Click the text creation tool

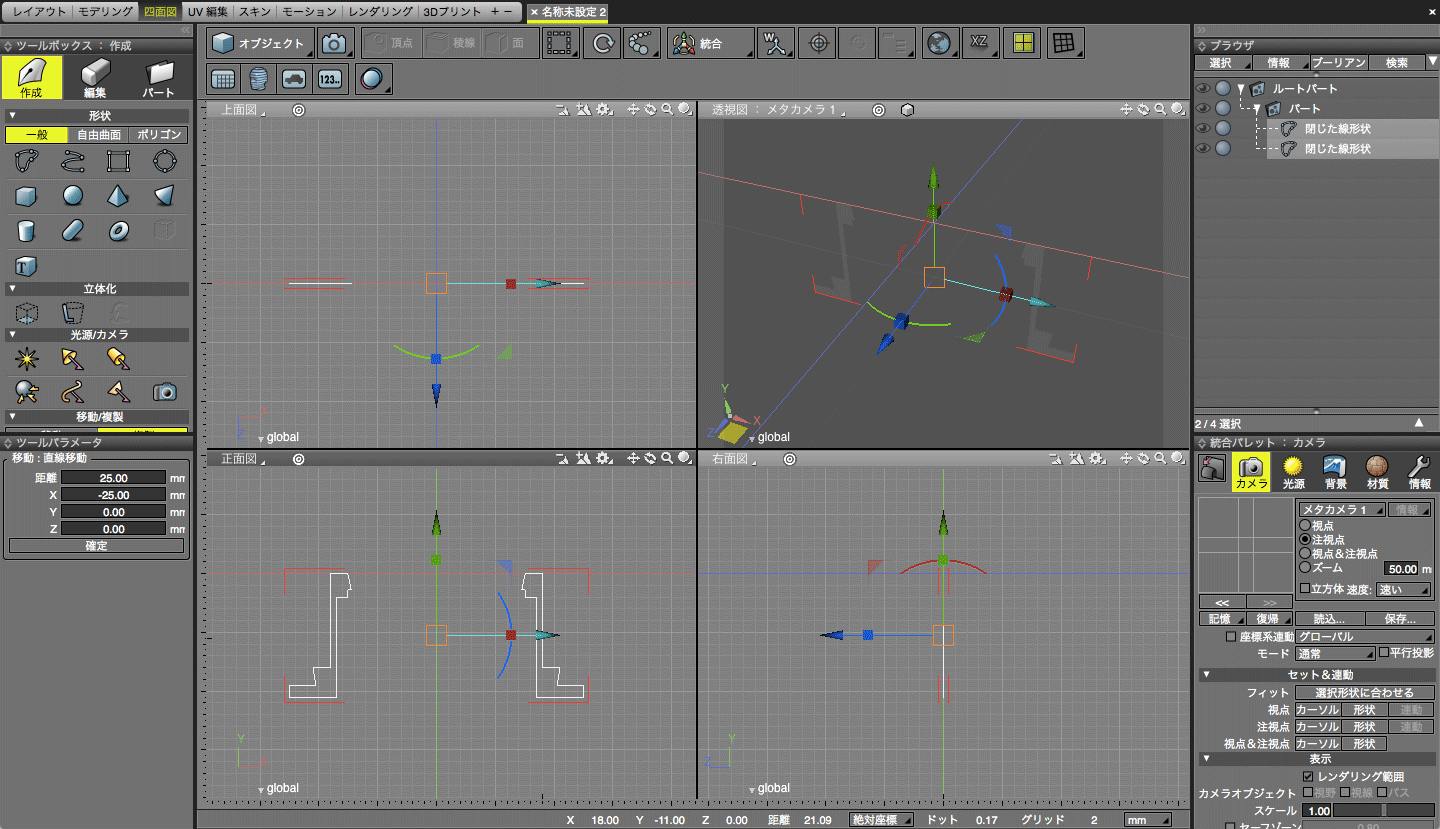tap(26, 266)
